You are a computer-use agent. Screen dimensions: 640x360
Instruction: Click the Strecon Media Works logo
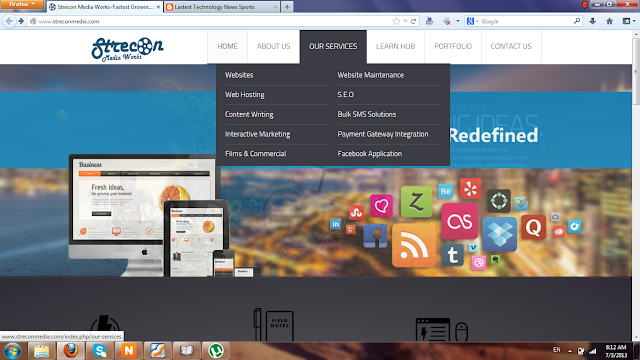(127, 49)
